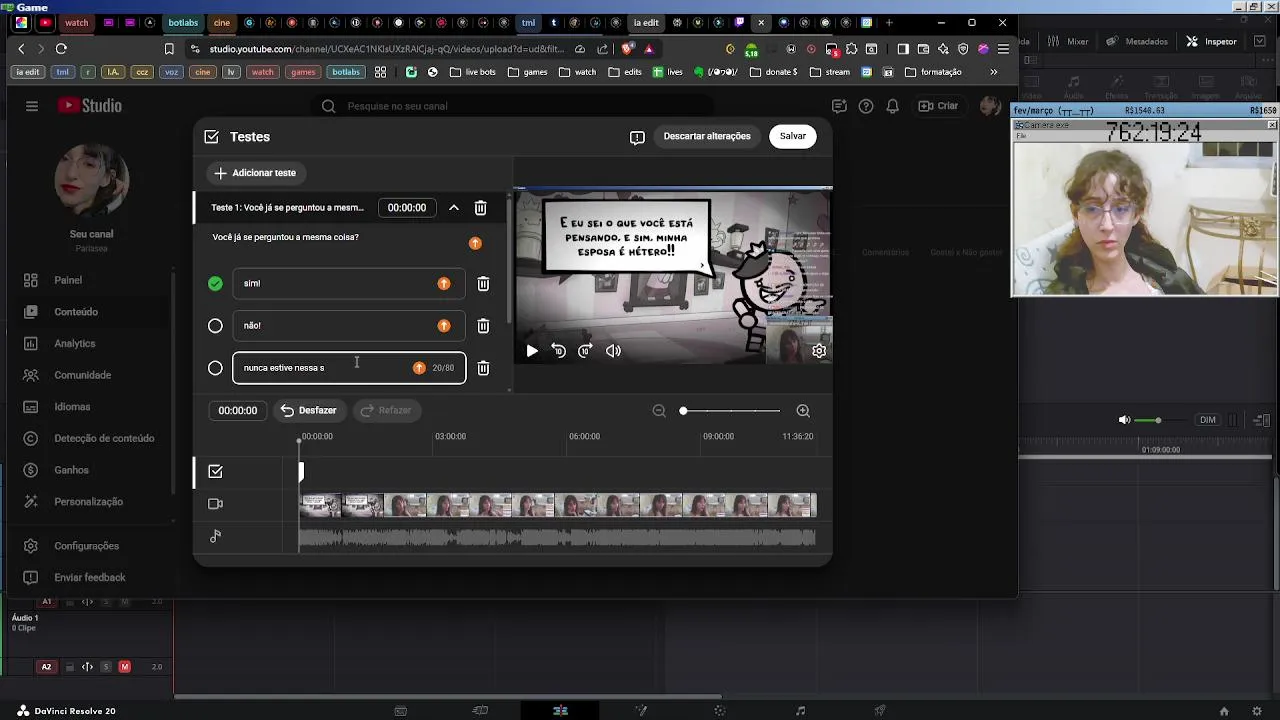Open the feedback icon beside Descartar alterações

(x=637, y=137)
